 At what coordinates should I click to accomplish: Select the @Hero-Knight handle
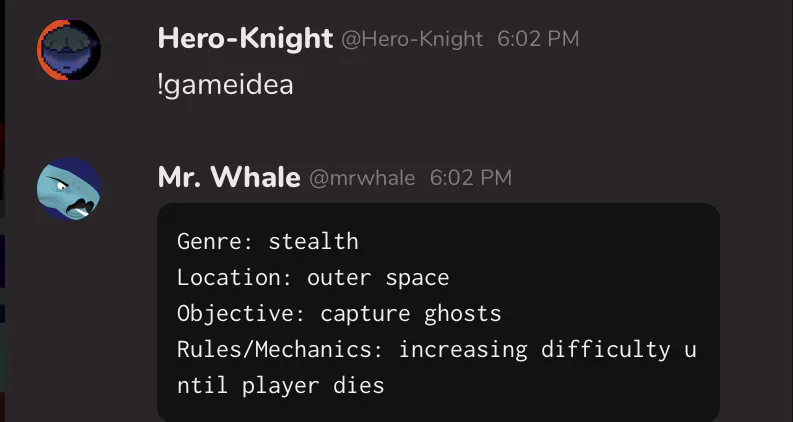tap(412, 39)
